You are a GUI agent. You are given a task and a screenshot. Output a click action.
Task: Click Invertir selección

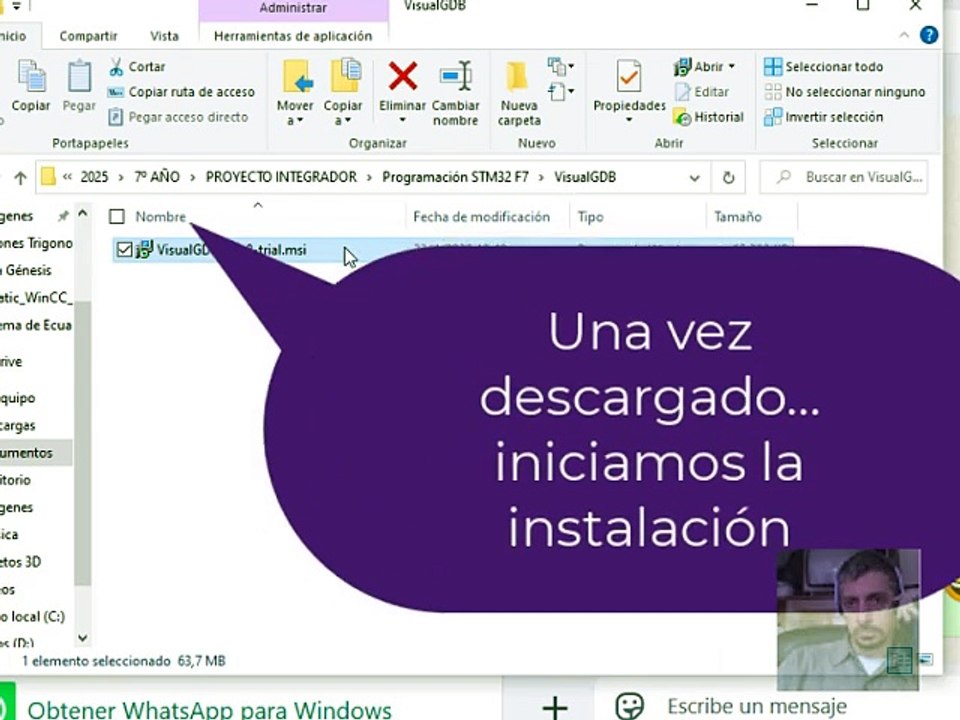tap(823, 117)
